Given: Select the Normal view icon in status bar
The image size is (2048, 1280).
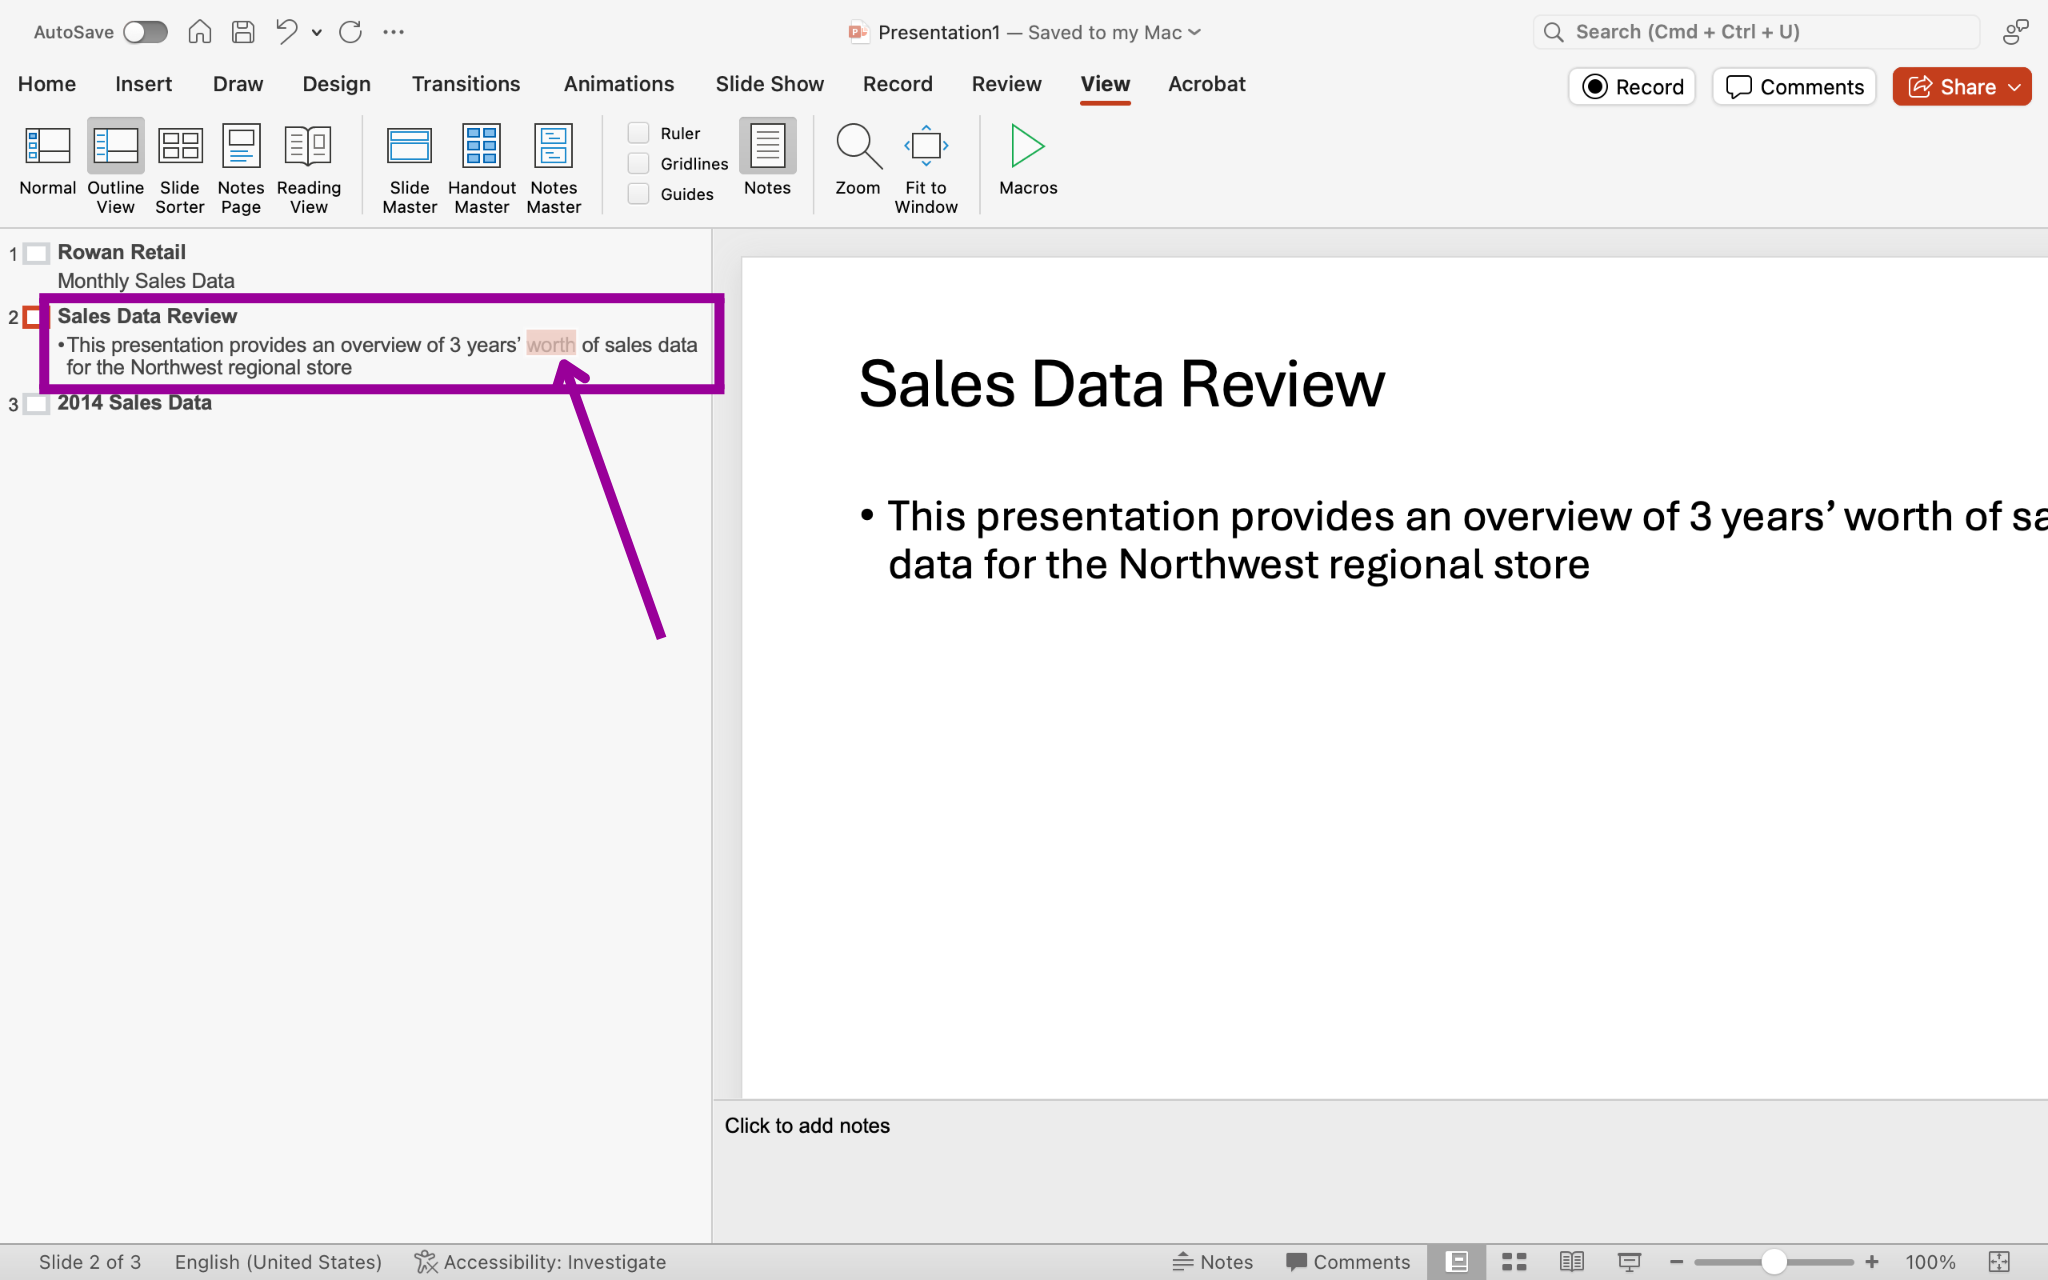Looking at the screenshot, I should [1457, 1262].
